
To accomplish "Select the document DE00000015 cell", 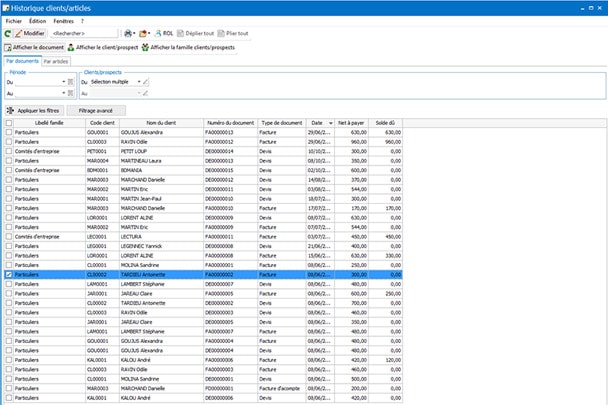I will click(231, 170).
